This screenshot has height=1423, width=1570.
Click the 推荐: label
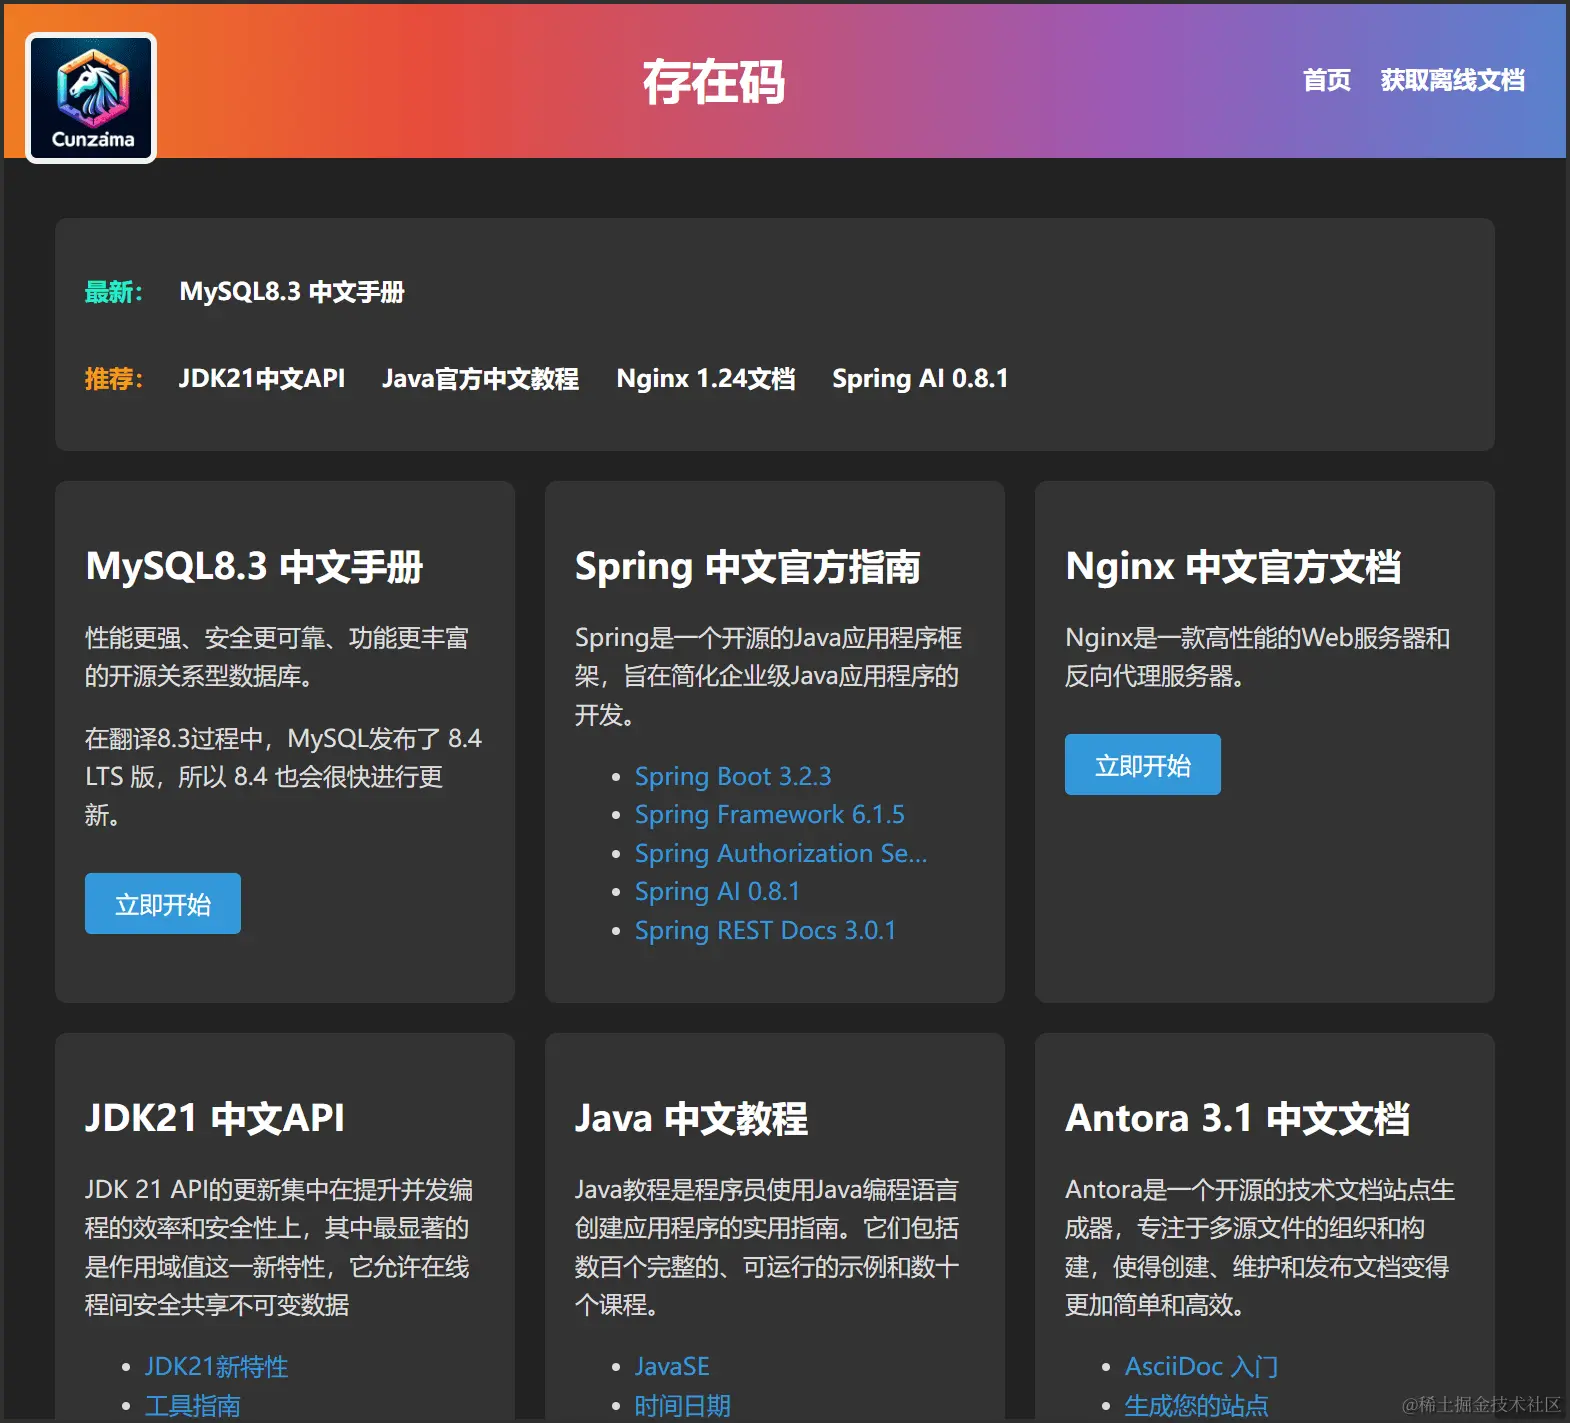click(x=113, y=379)
